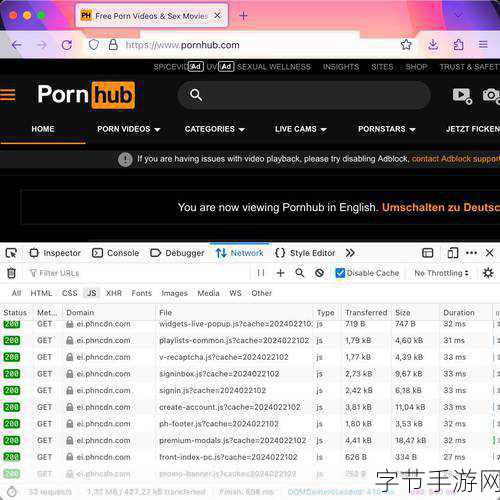The image size is (500, 500).
Task: Filter requests by XHR
Action: click(x=114, y=293)
